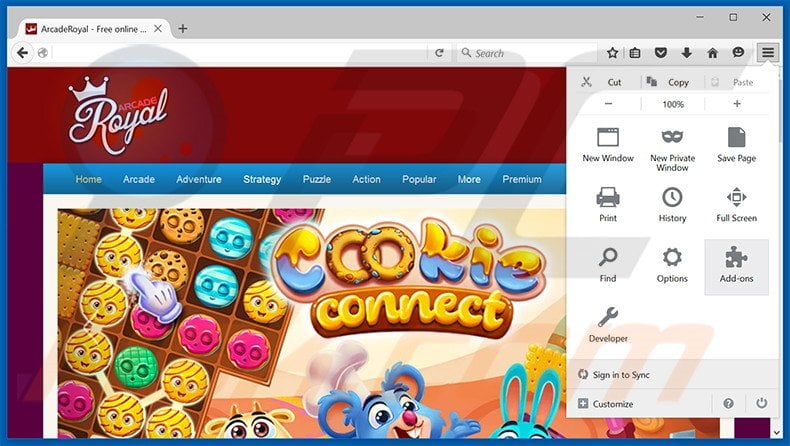
Task: Click the site identity globe icon
Action: point(43,52)
